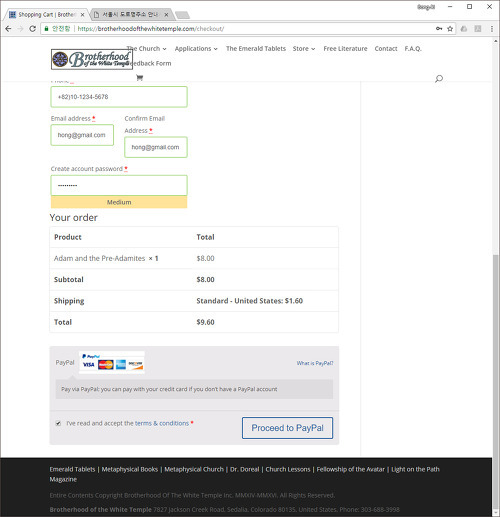Open the shopping cart icon

click(139, 78)
